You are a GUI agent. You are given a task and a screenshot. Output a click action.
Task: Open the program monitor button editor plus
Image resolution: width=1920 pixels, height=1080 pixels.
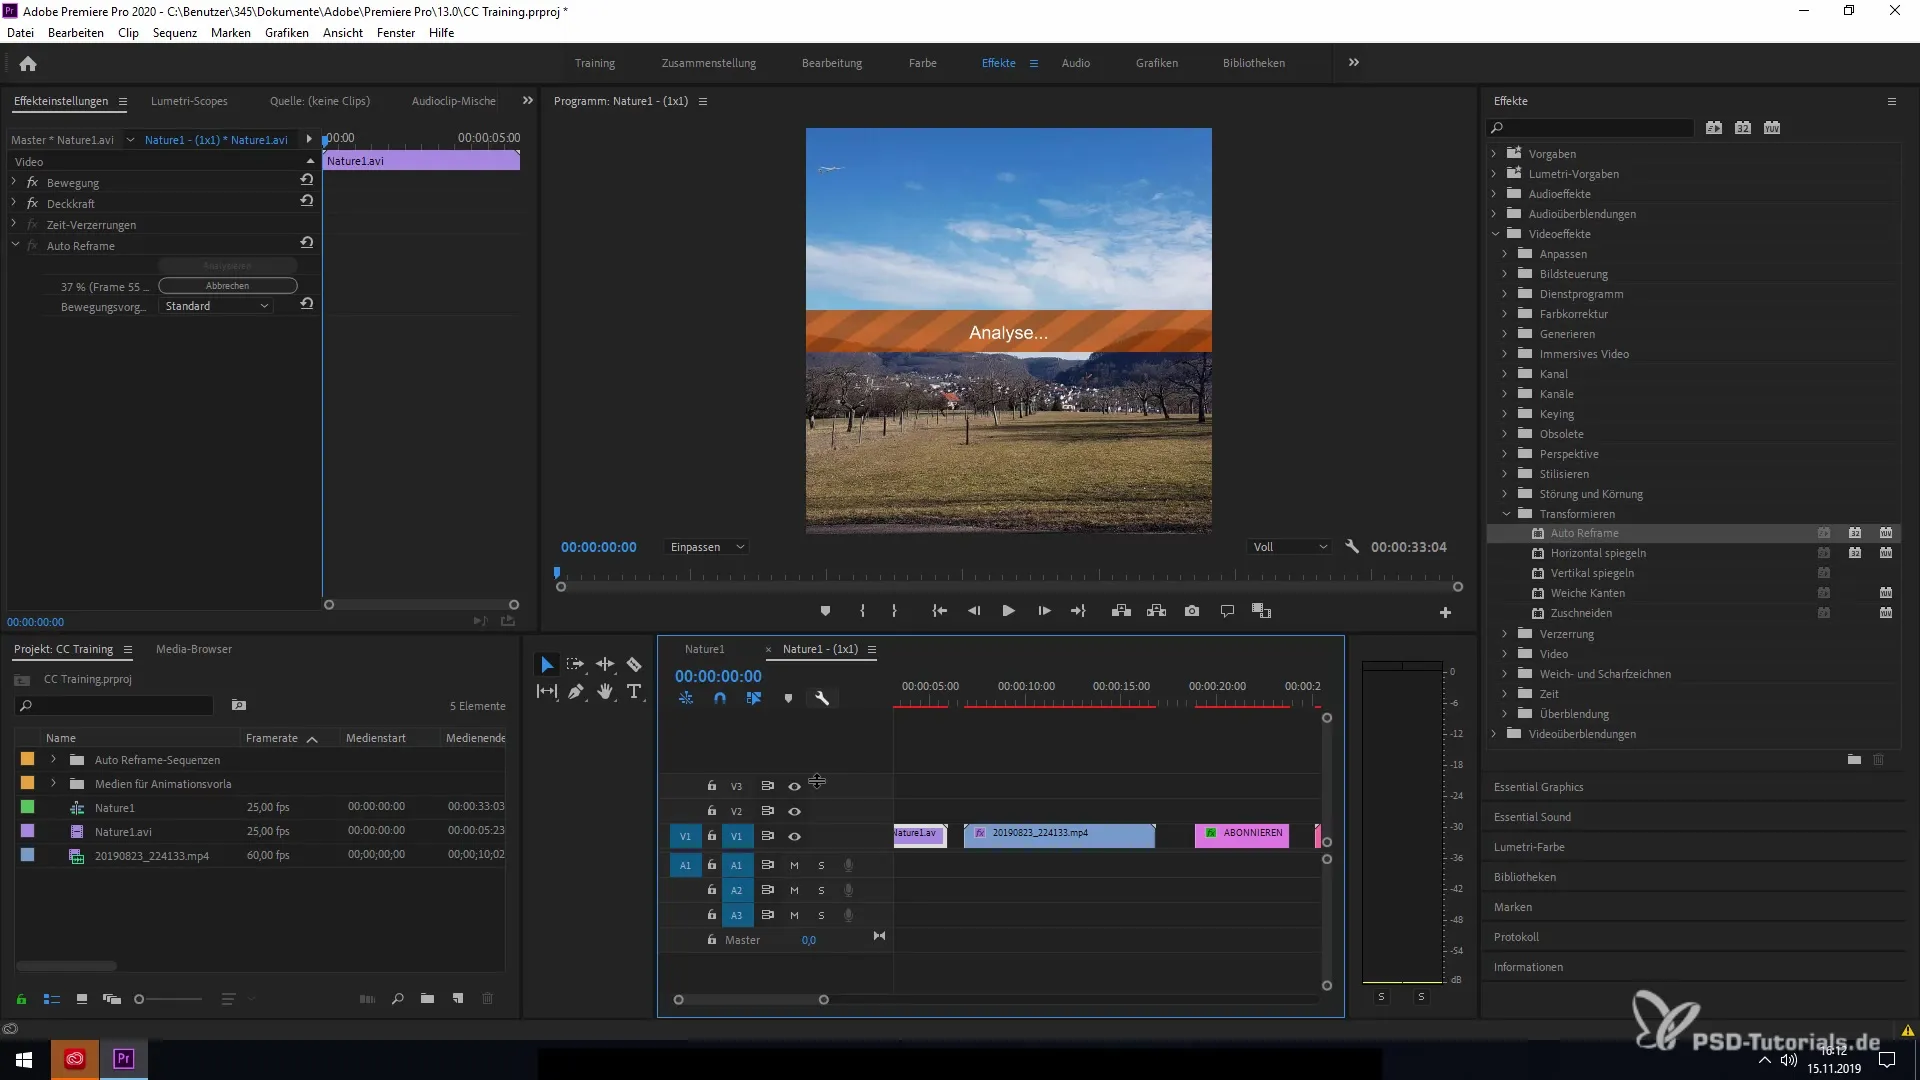point(1445,612)
